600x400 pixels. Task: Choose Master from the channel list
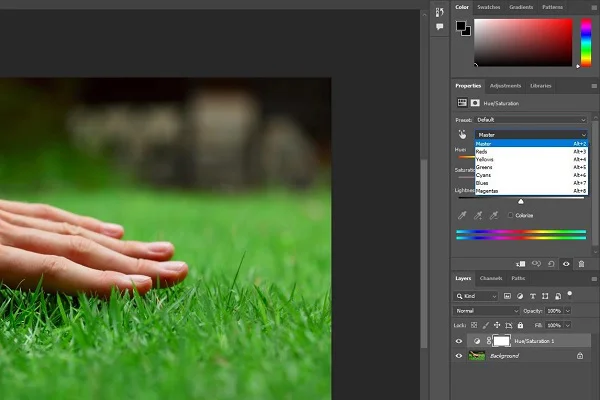[x=531, y=144]
